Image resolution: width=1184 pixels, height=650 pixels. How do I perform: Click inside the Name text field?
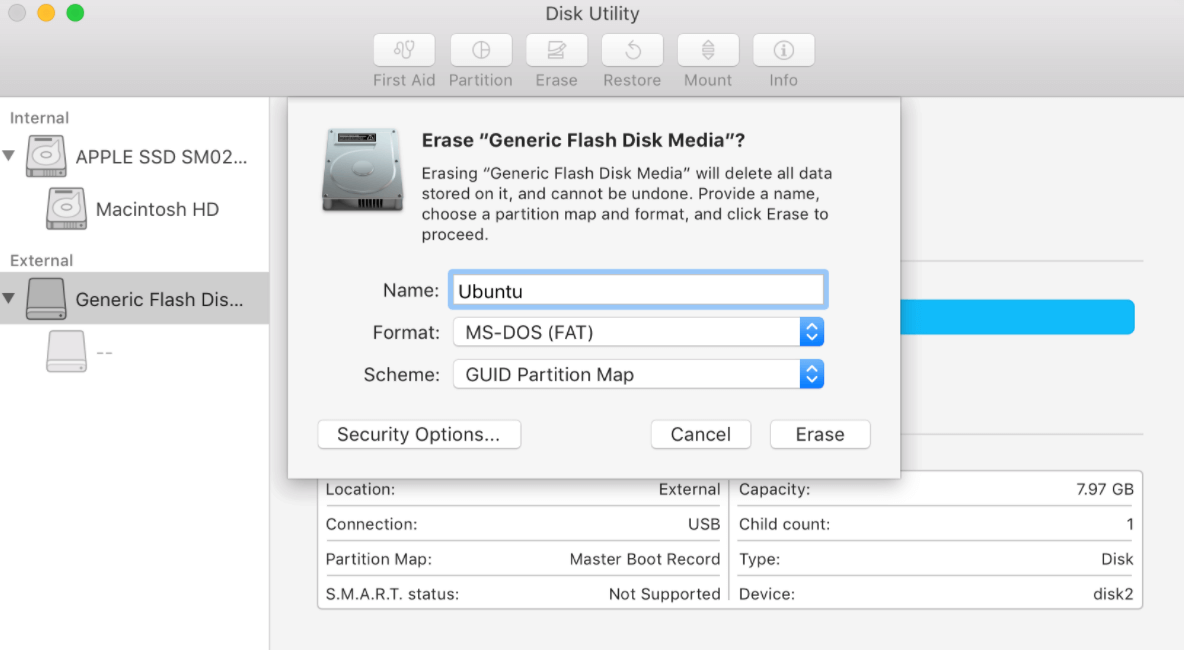[637, 290]
